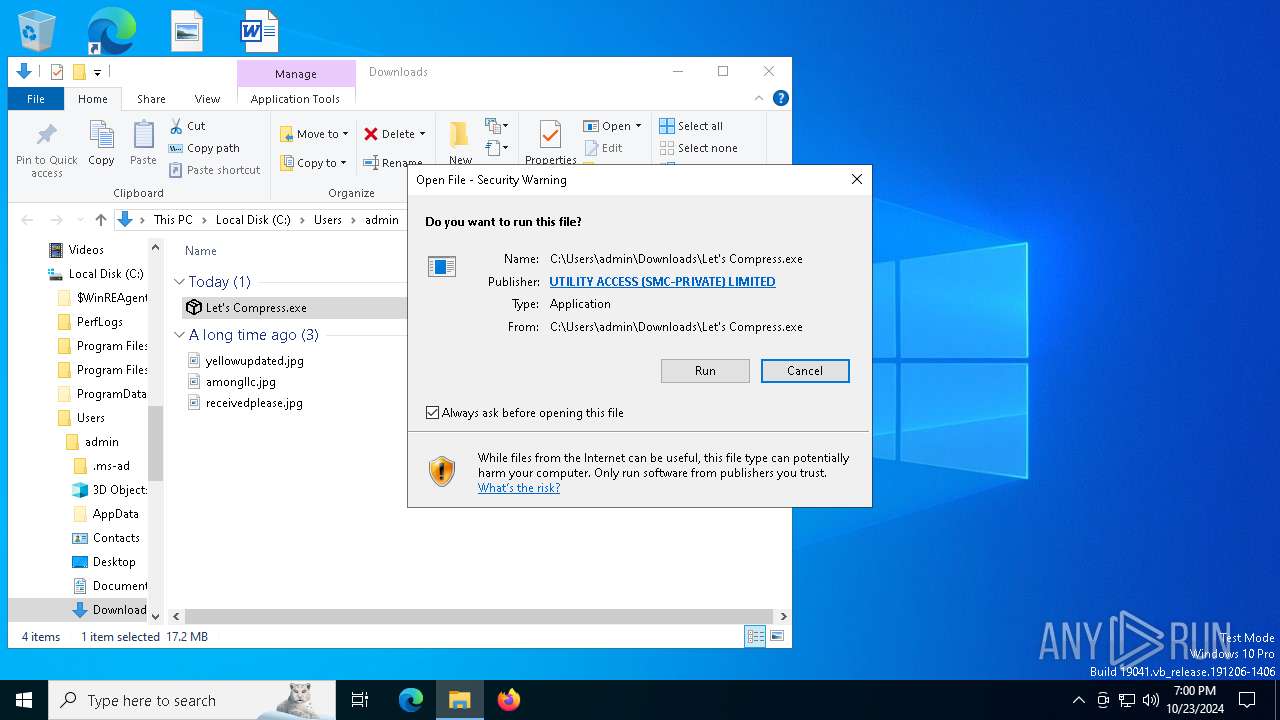The width and height of the screenshot is (1280, 720).
Task: Click Local Disk (C:) in the address bar
Action: (x=253, y=220)
